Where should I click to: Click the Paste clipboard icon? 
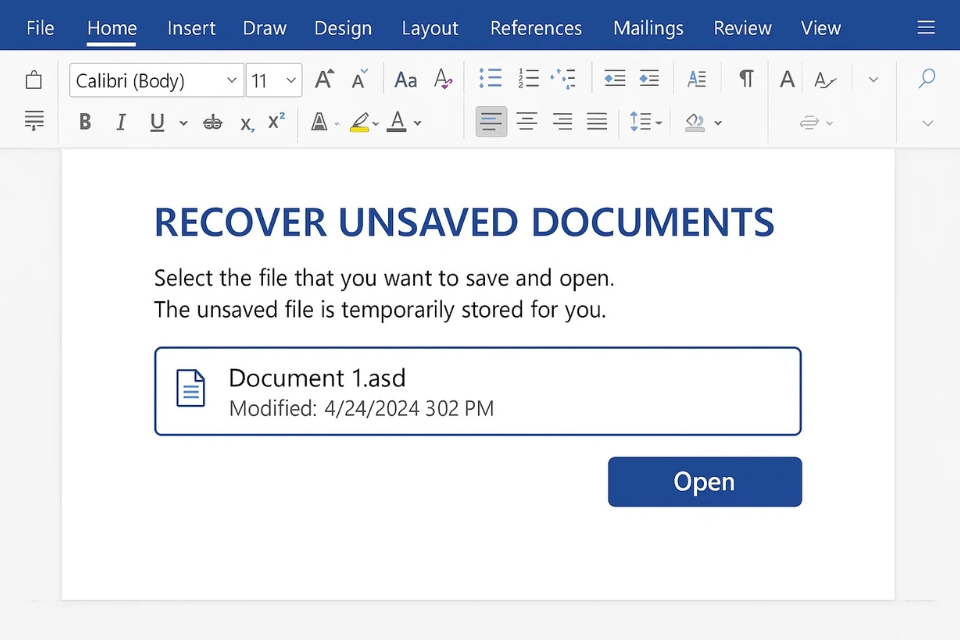pyautogui.click(x=34, y=80)
